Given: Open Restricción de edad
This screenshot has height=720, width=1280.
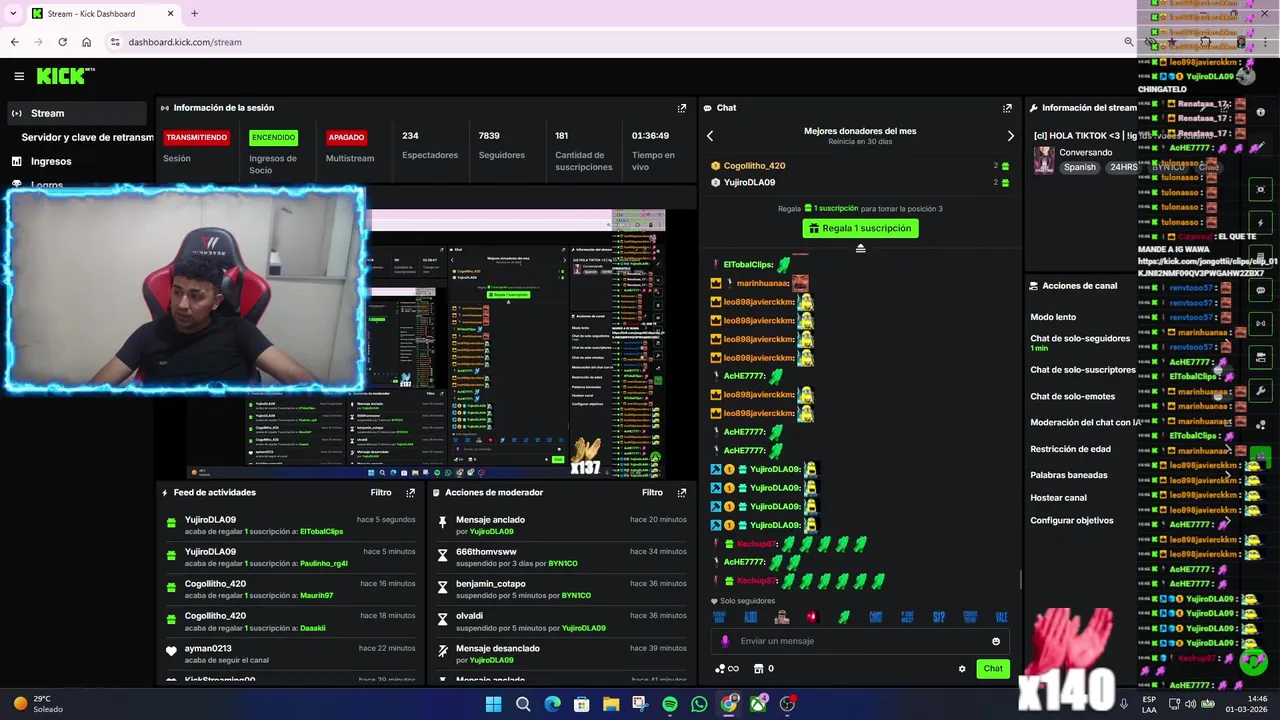Looking at the screenshot, I should click(1070, 449).
